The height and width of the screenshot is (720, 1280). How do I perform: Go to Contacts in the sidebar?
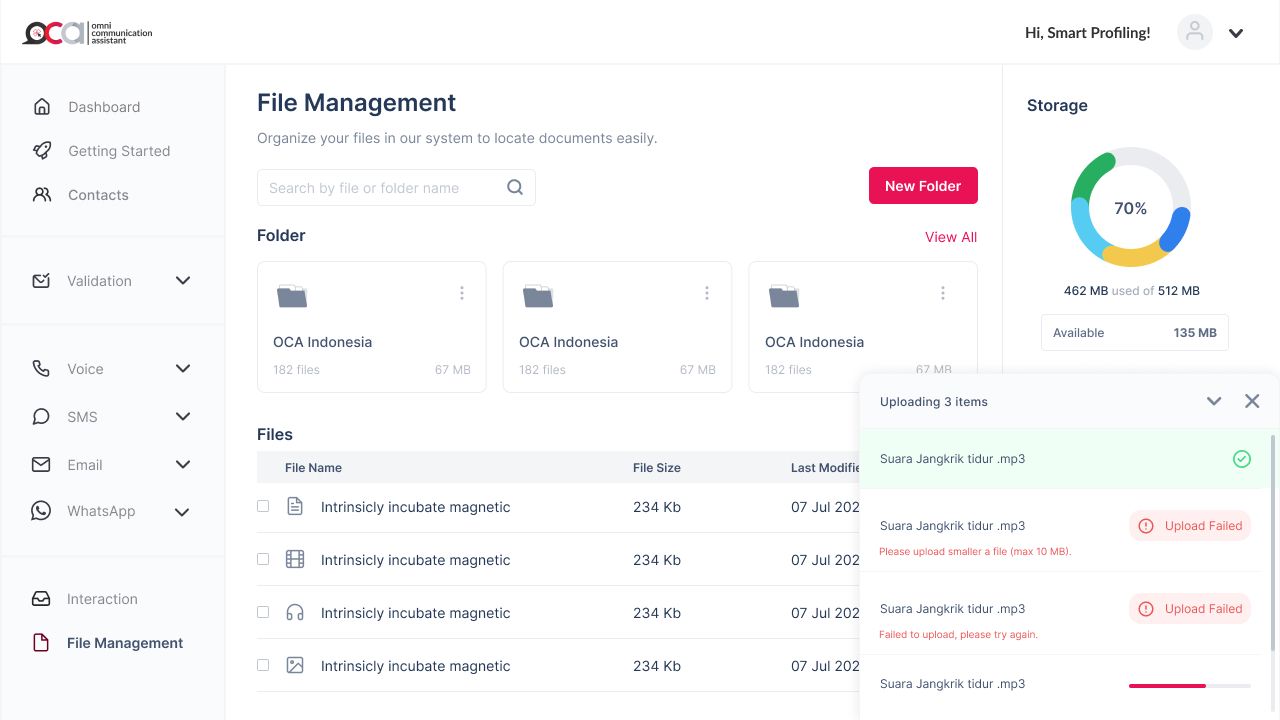[98, 195]
